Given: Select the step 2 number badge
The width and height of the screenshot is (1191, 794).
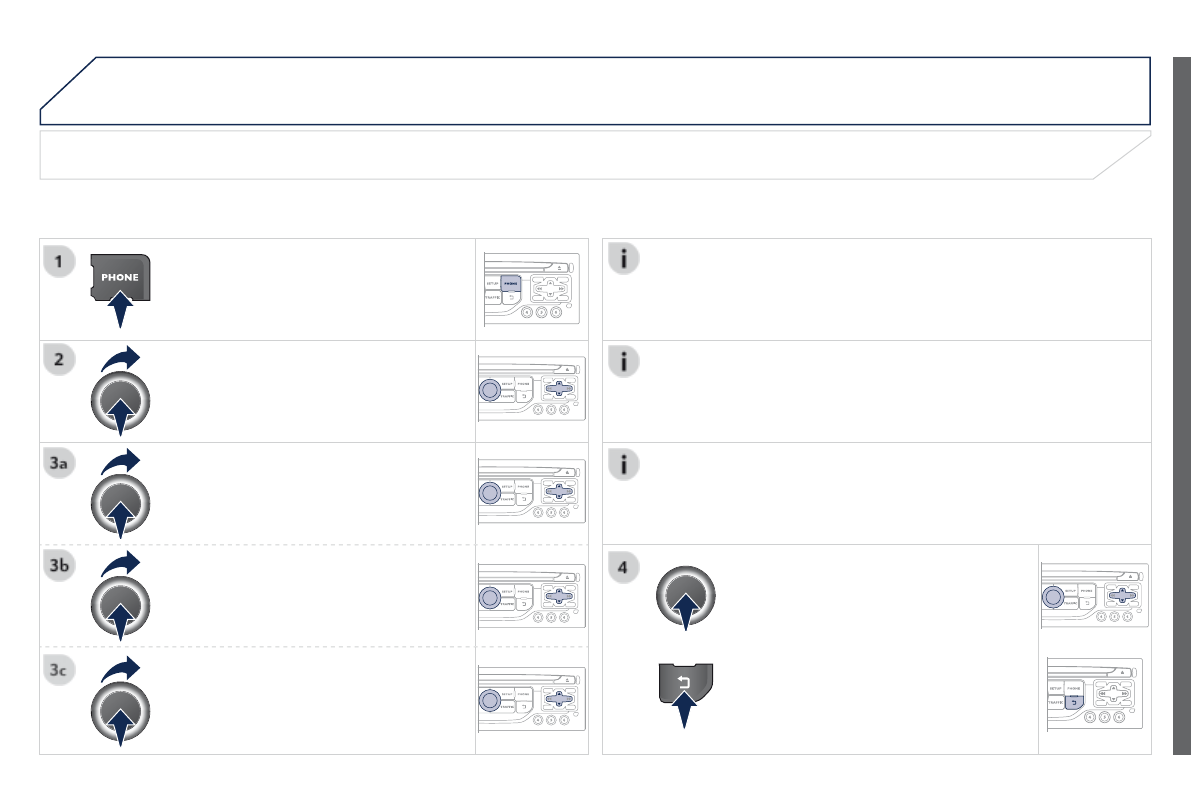Looking at the screenshot, I should (60, 361).
